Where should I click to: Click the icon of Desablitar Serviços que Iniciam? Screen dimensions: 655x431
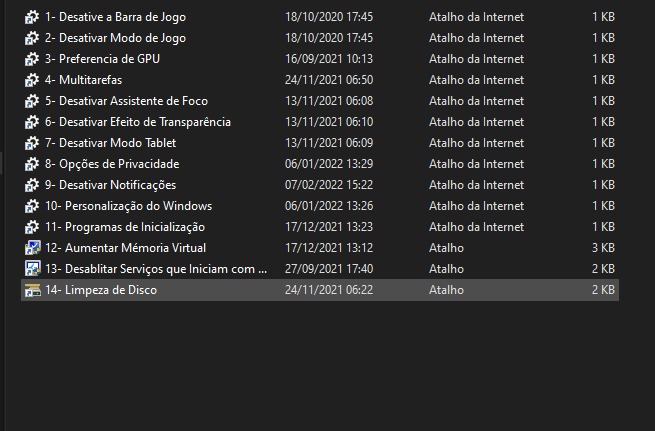(x=32, y=269)
